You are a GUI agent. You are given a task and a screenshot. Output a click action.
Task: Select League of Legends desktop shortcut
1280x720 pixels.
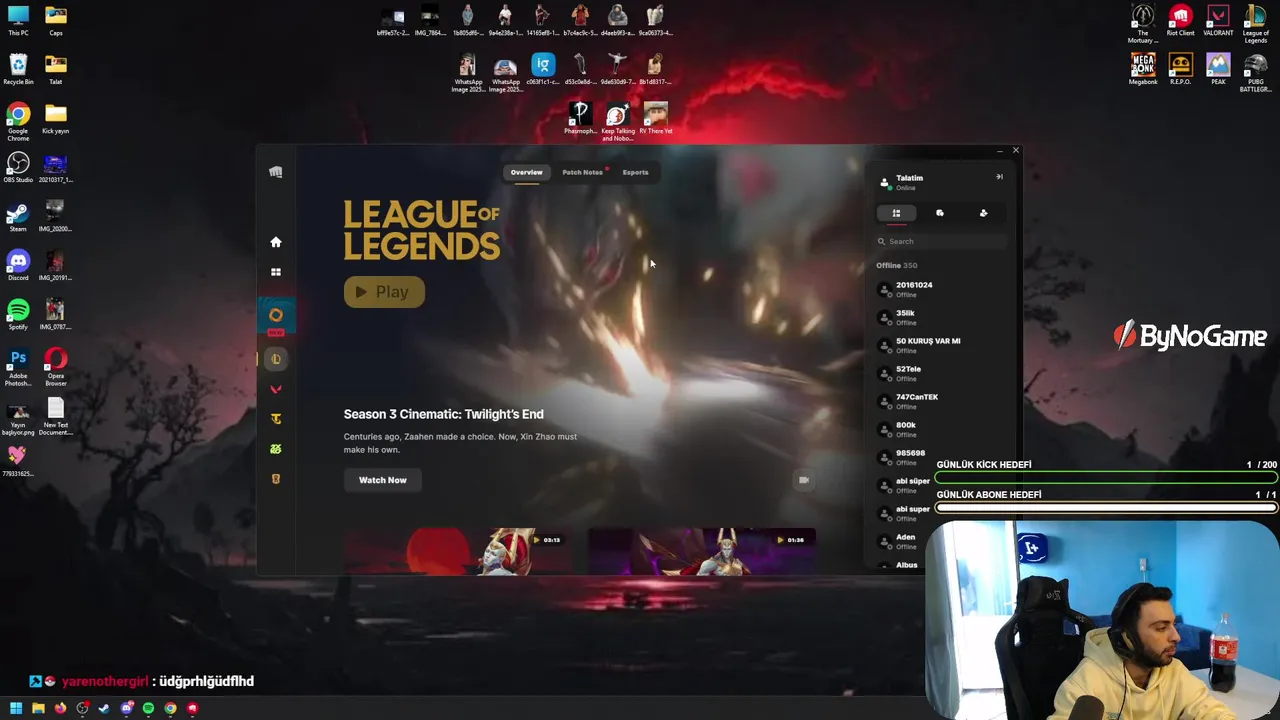[x=1256, y=25]
